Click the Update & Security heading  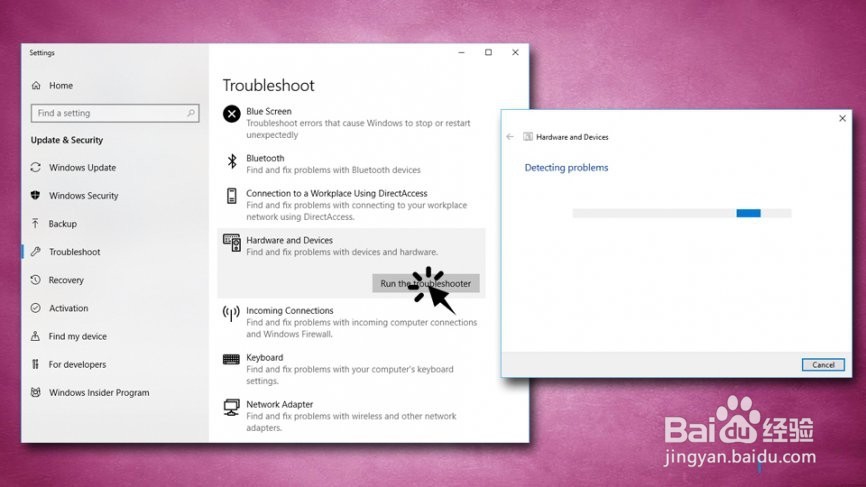click(67, 140)
